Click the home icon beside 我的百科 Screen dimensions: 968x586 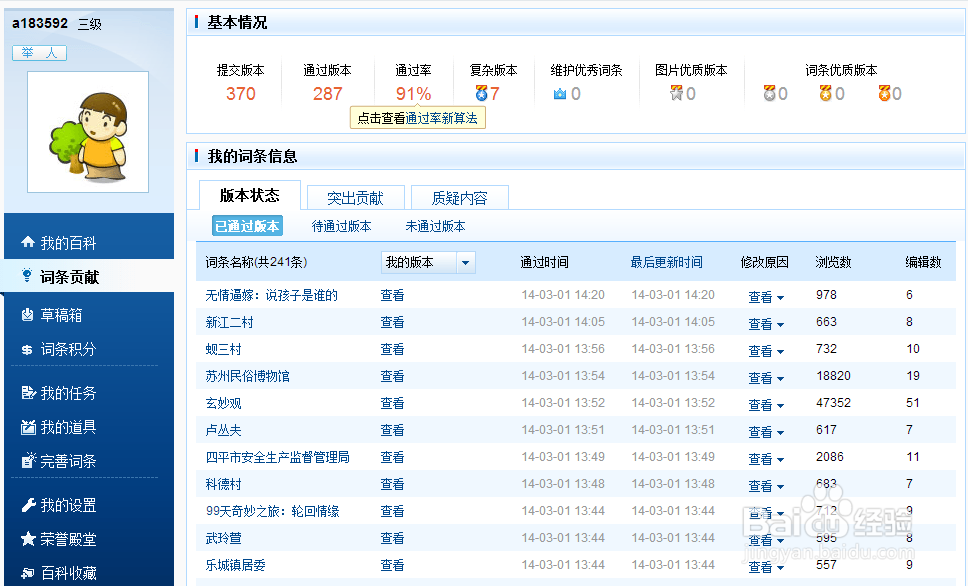coord(28,242)
